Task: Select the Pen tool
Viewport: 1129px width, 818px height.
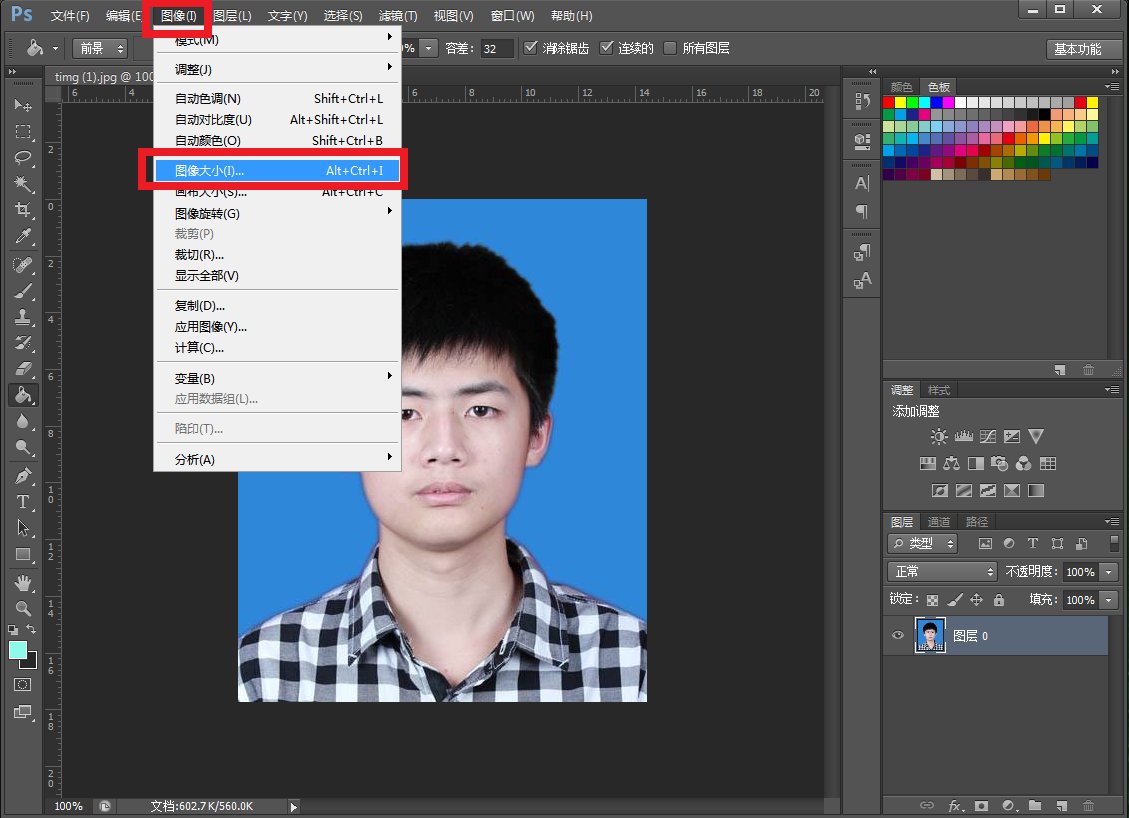Action: (x=23, y=476)
